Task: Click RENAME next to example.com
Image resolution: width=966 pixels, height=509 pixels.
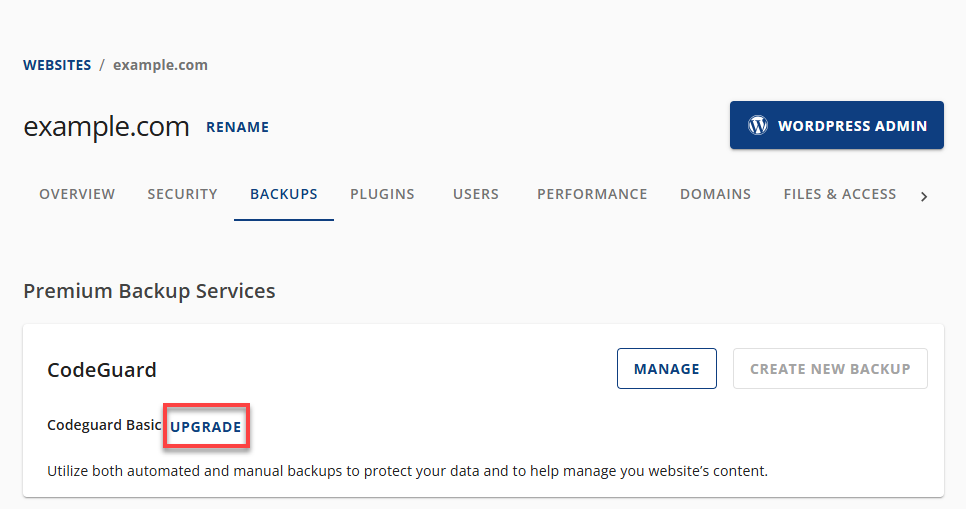Action: [237, 127]
